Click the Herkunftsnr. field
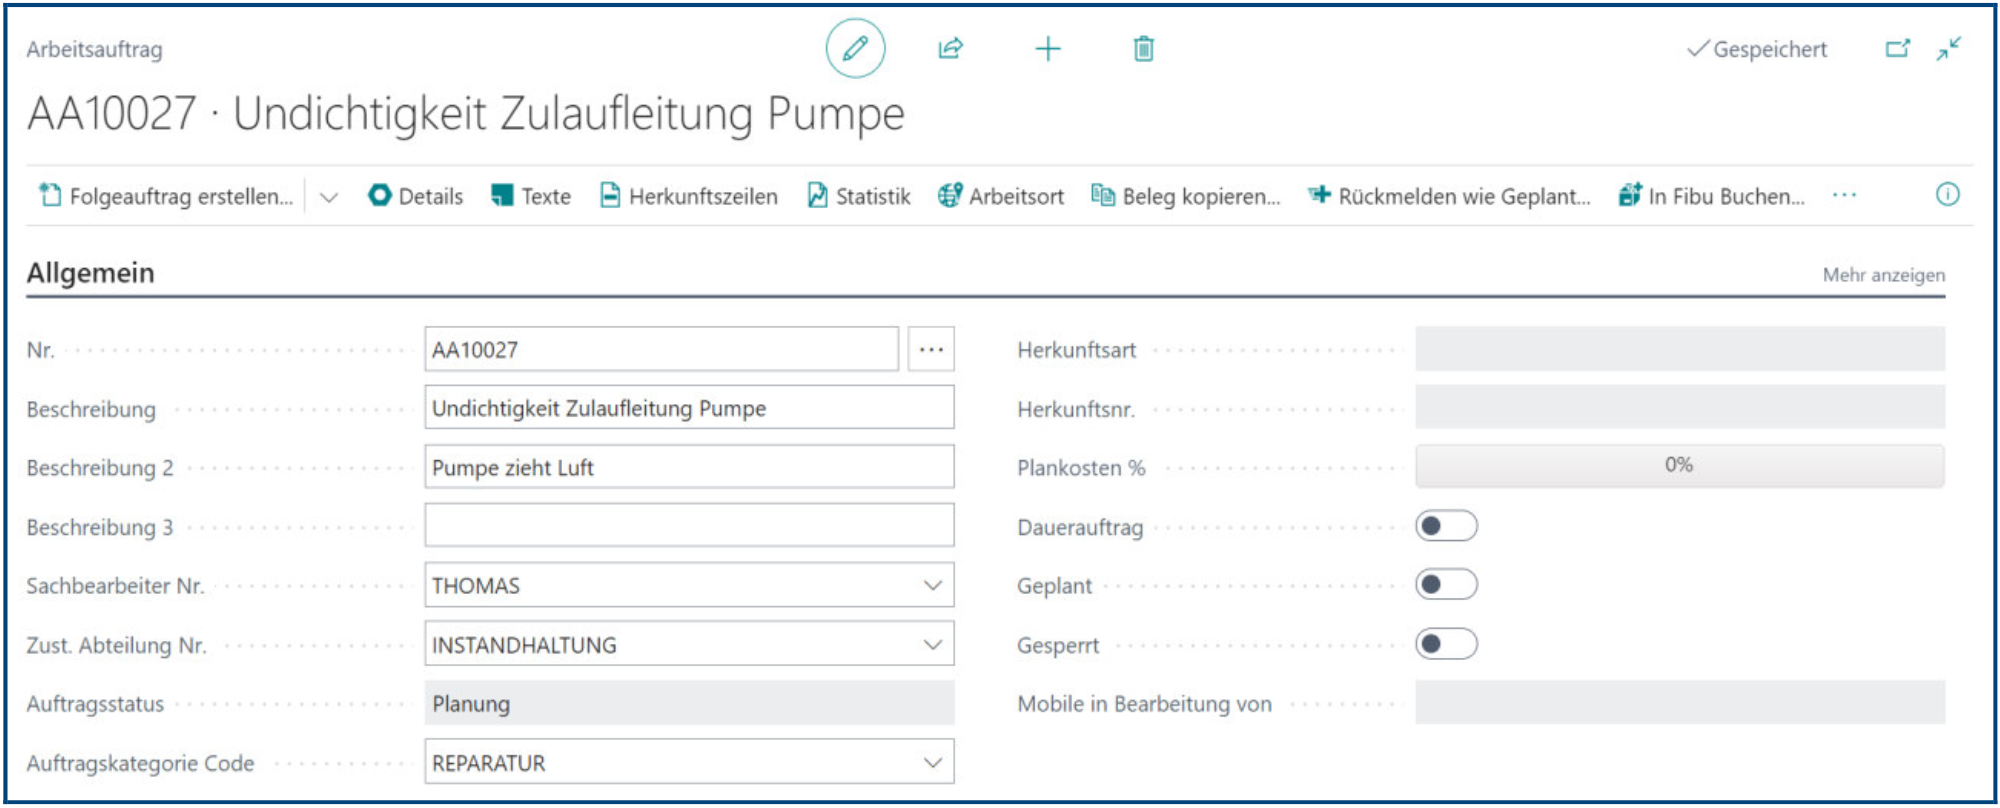This screenshot has height=808, width=2000. click(1680, 408)
